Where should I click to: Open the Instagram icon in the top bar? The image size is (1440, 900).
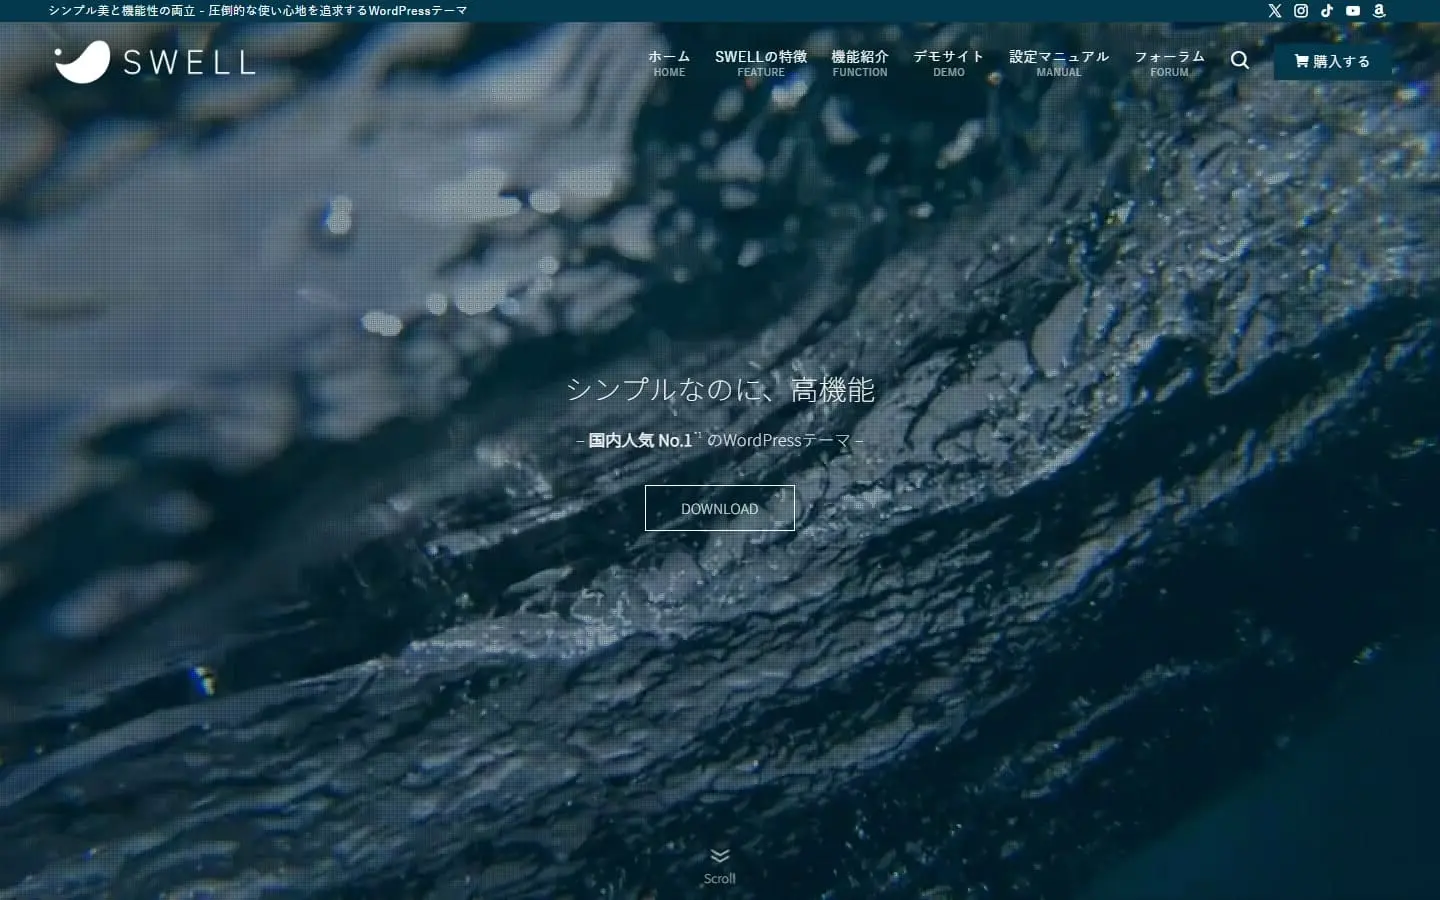[x=1300, y=11]
